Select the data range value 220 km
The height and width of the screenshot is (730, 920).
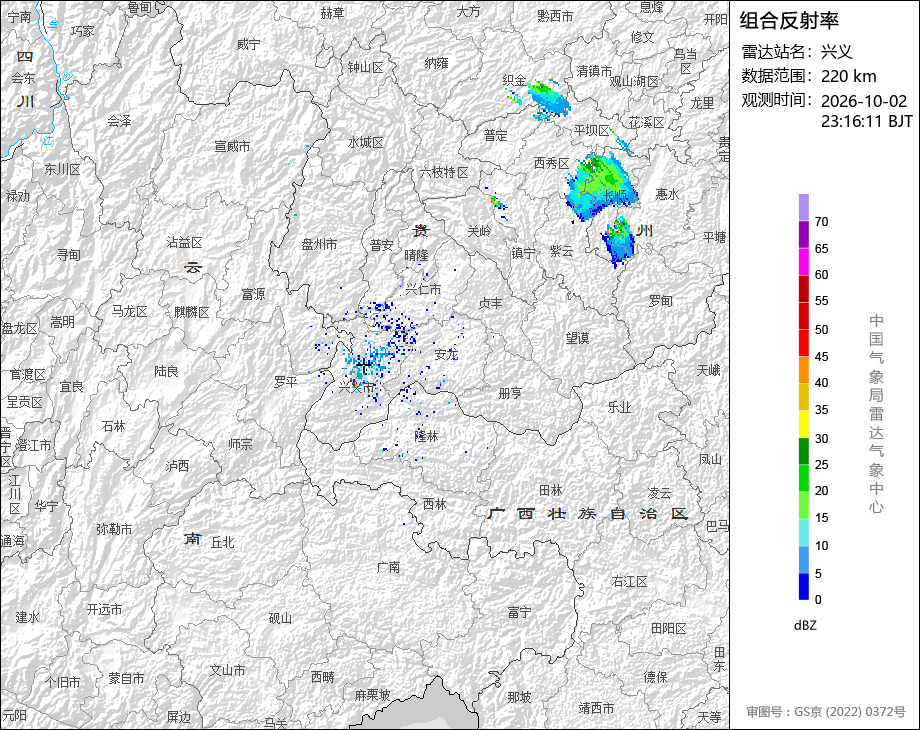coord(848,76)
